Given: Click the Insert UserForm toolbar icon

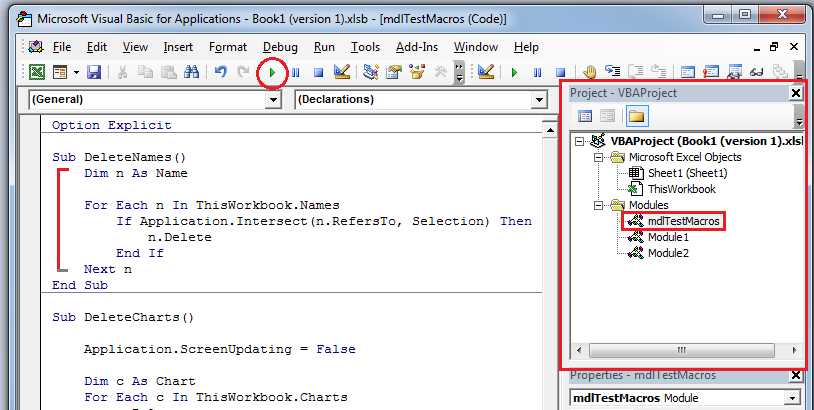Looking at the screenshot, I should click(x=61, y=72).
